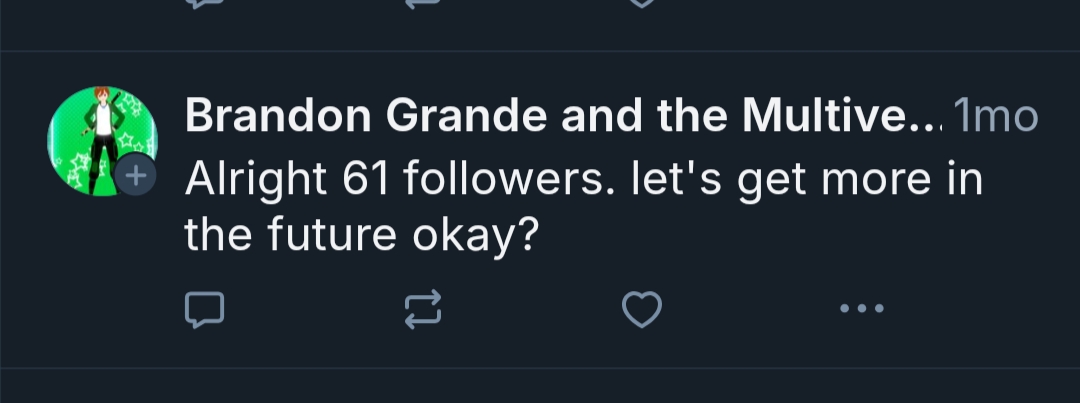Click the cut-off reply icon at top
Image resolution: width=1080 pixels, height=403 pixels.
[204, 3]
